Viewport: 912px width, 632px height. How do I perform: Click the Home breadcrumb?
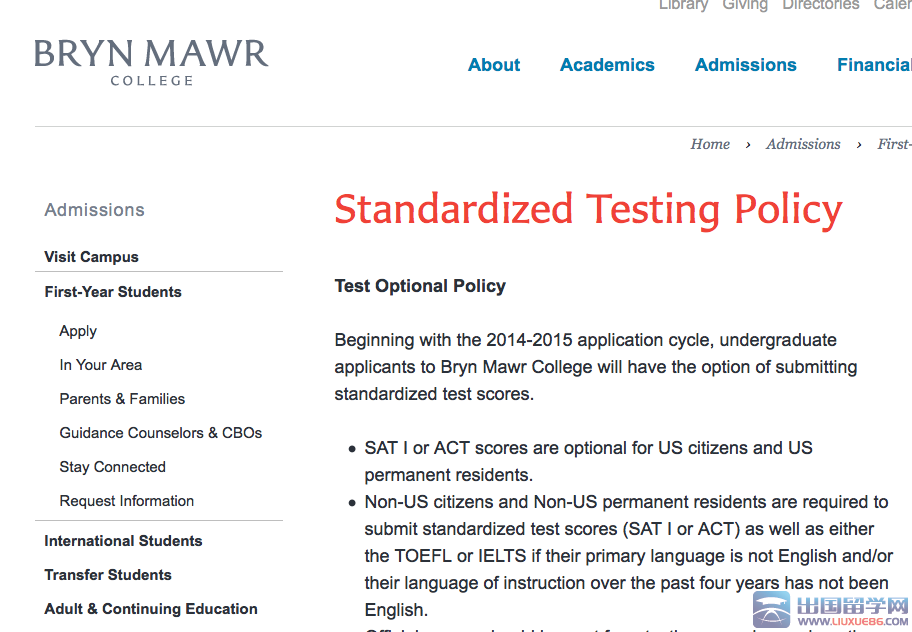point(710,144)
